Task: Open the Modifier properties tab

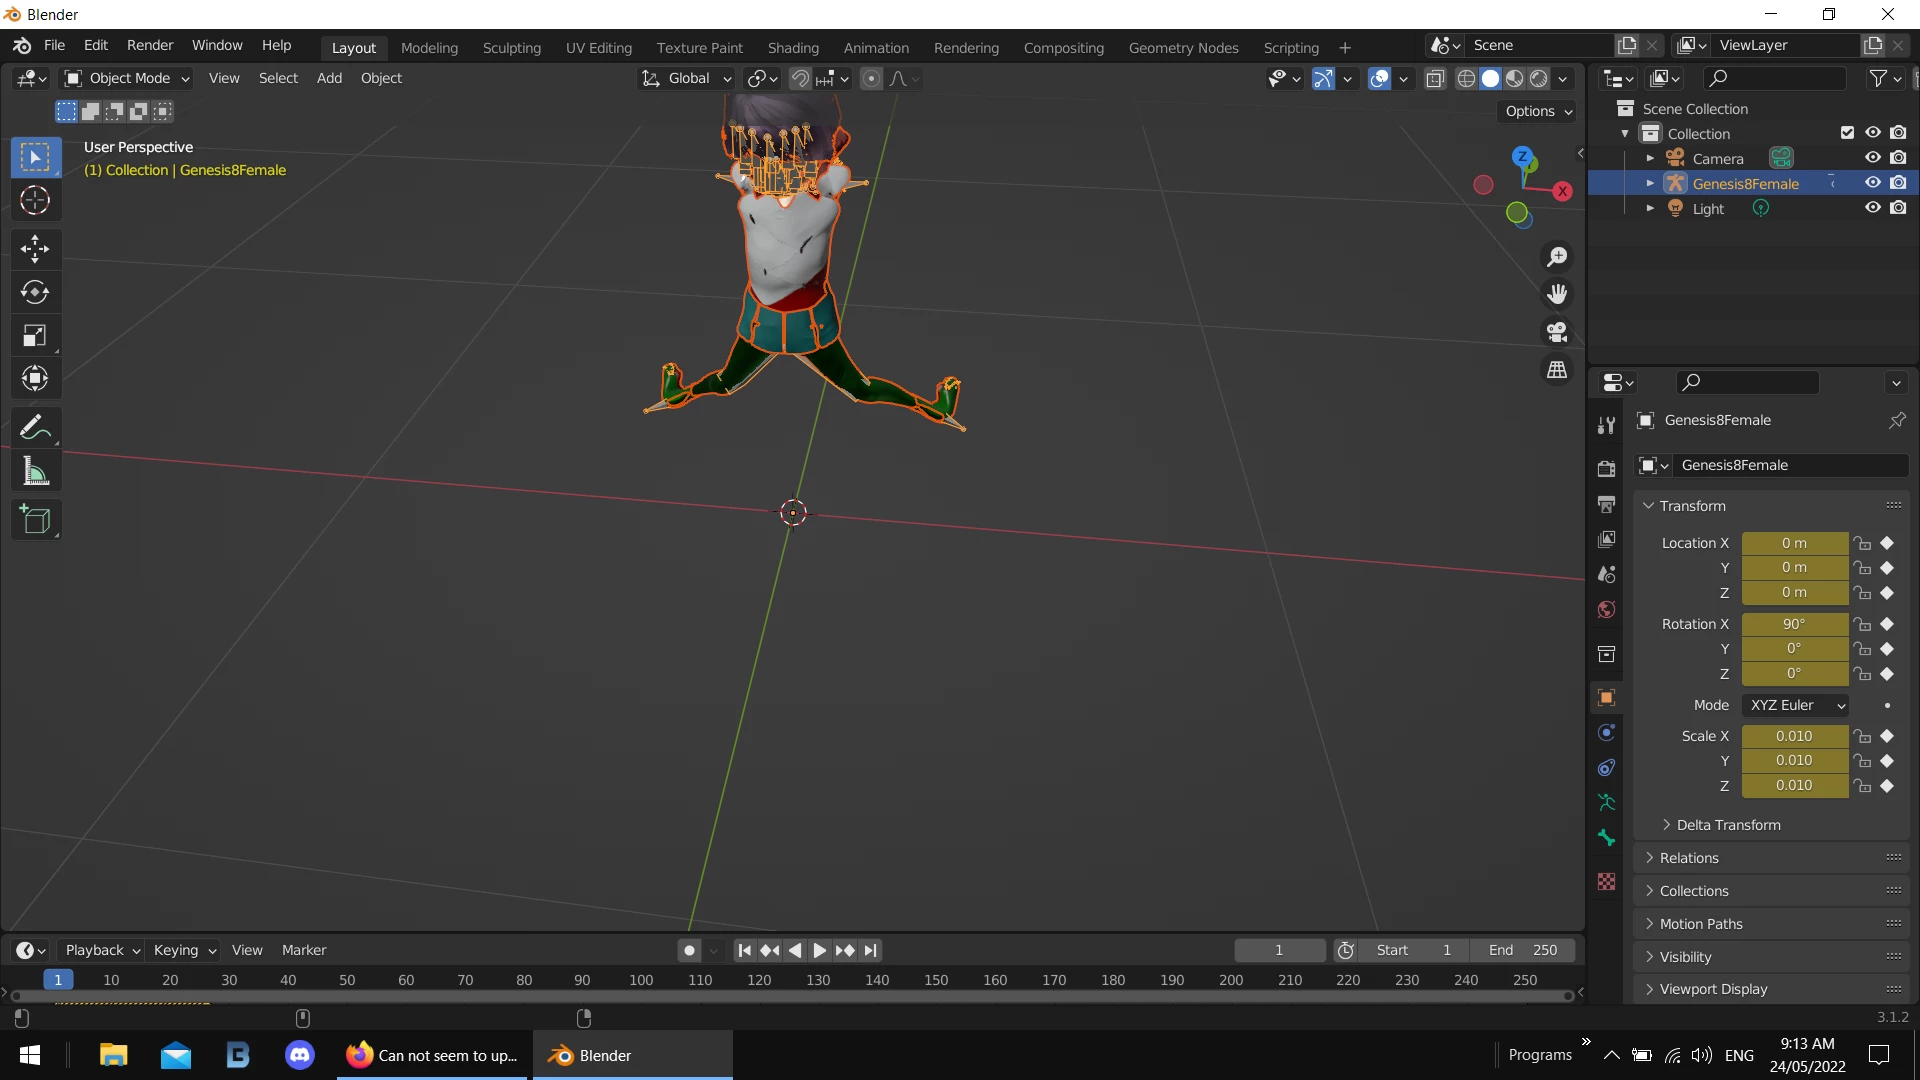Action: coord(1606,425)
